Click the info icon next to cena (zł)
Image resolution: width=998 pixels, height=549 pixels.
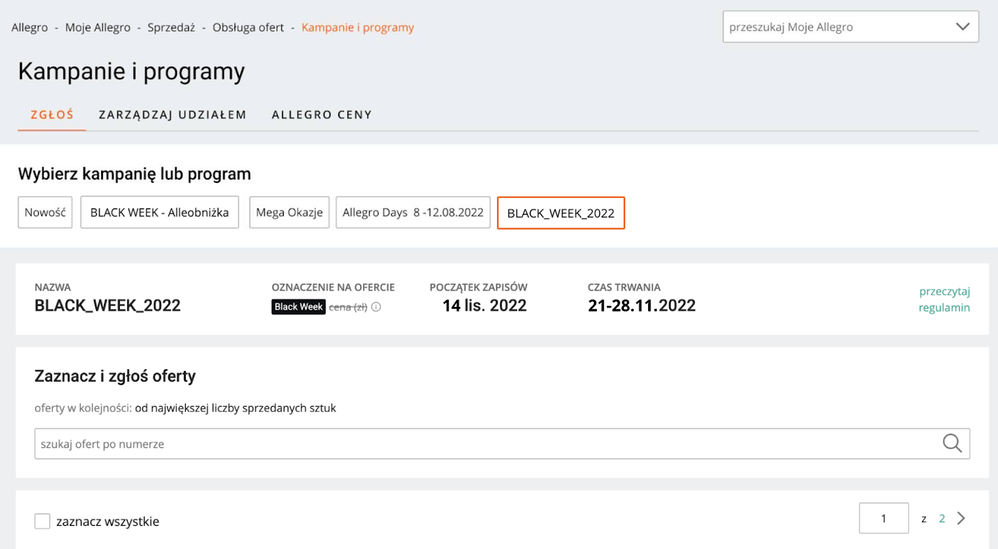[x=376, y=307]
